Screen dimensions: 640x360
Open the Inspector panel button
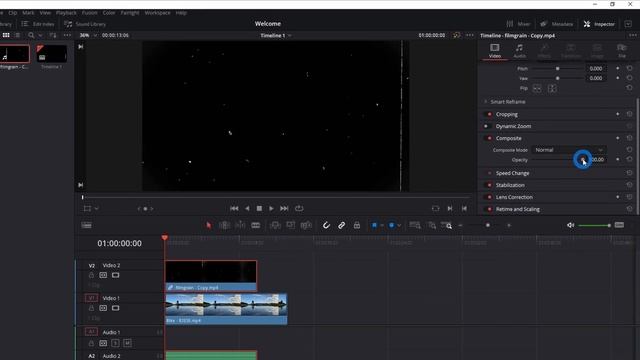click(599, 24)
